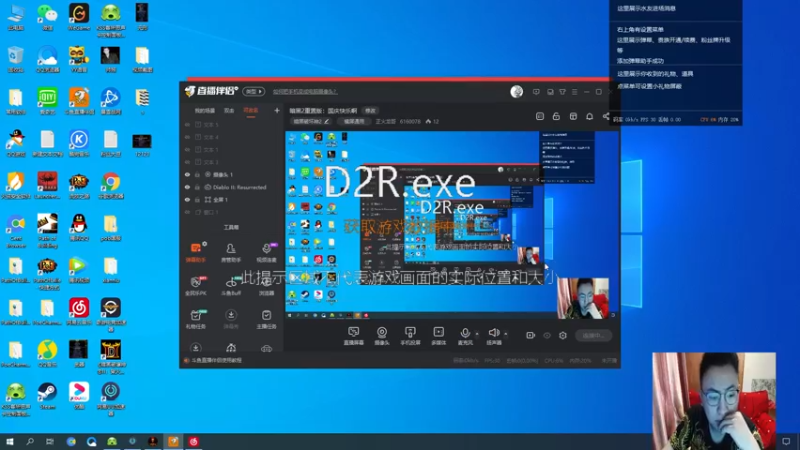Screen dimensions: 800x450
Task: Open the danmaku assistant tool
Action: click(x=196, y=253)
